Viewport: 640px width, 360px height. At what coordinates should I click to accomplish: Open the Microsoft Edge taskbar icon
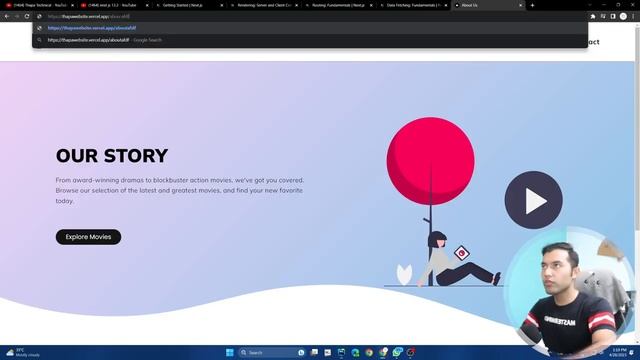click(356, 352)
